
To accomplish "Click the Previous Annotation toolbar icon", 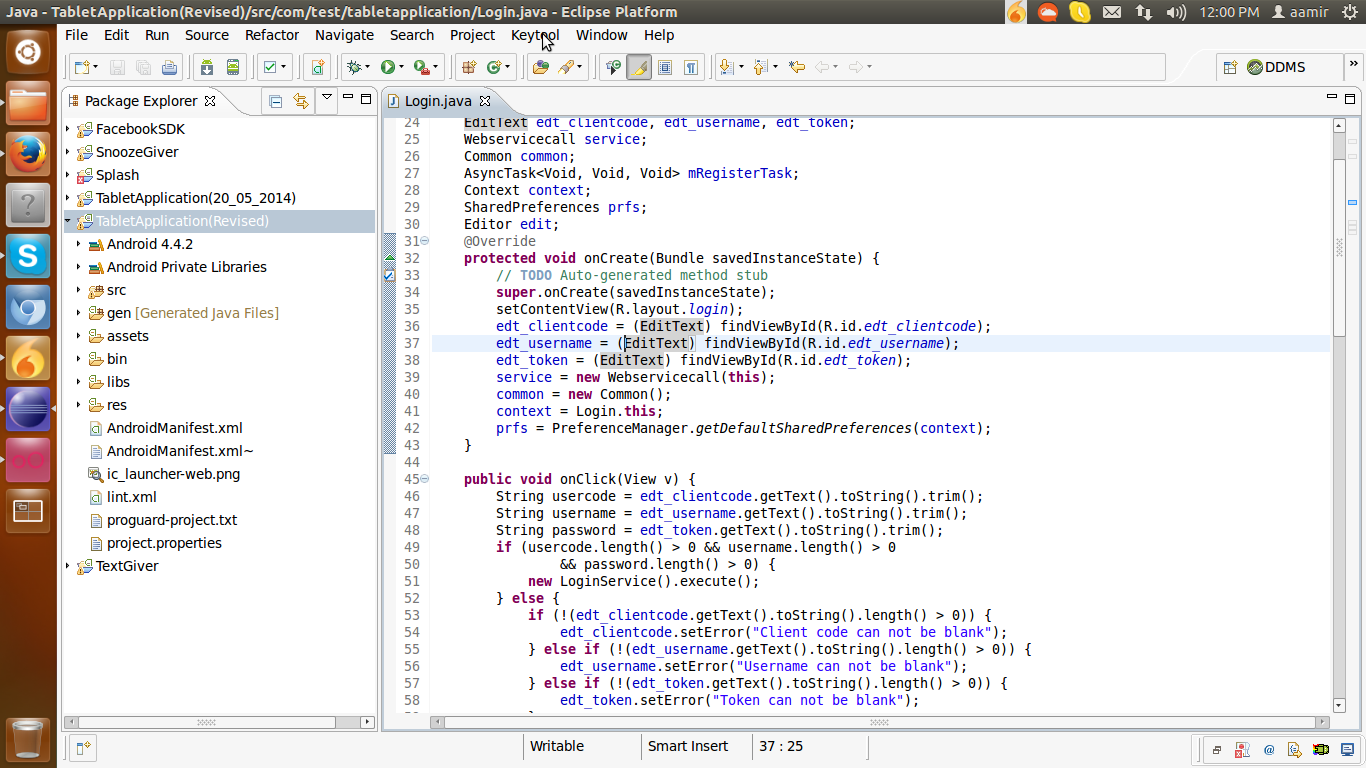I will click(760, 67).
